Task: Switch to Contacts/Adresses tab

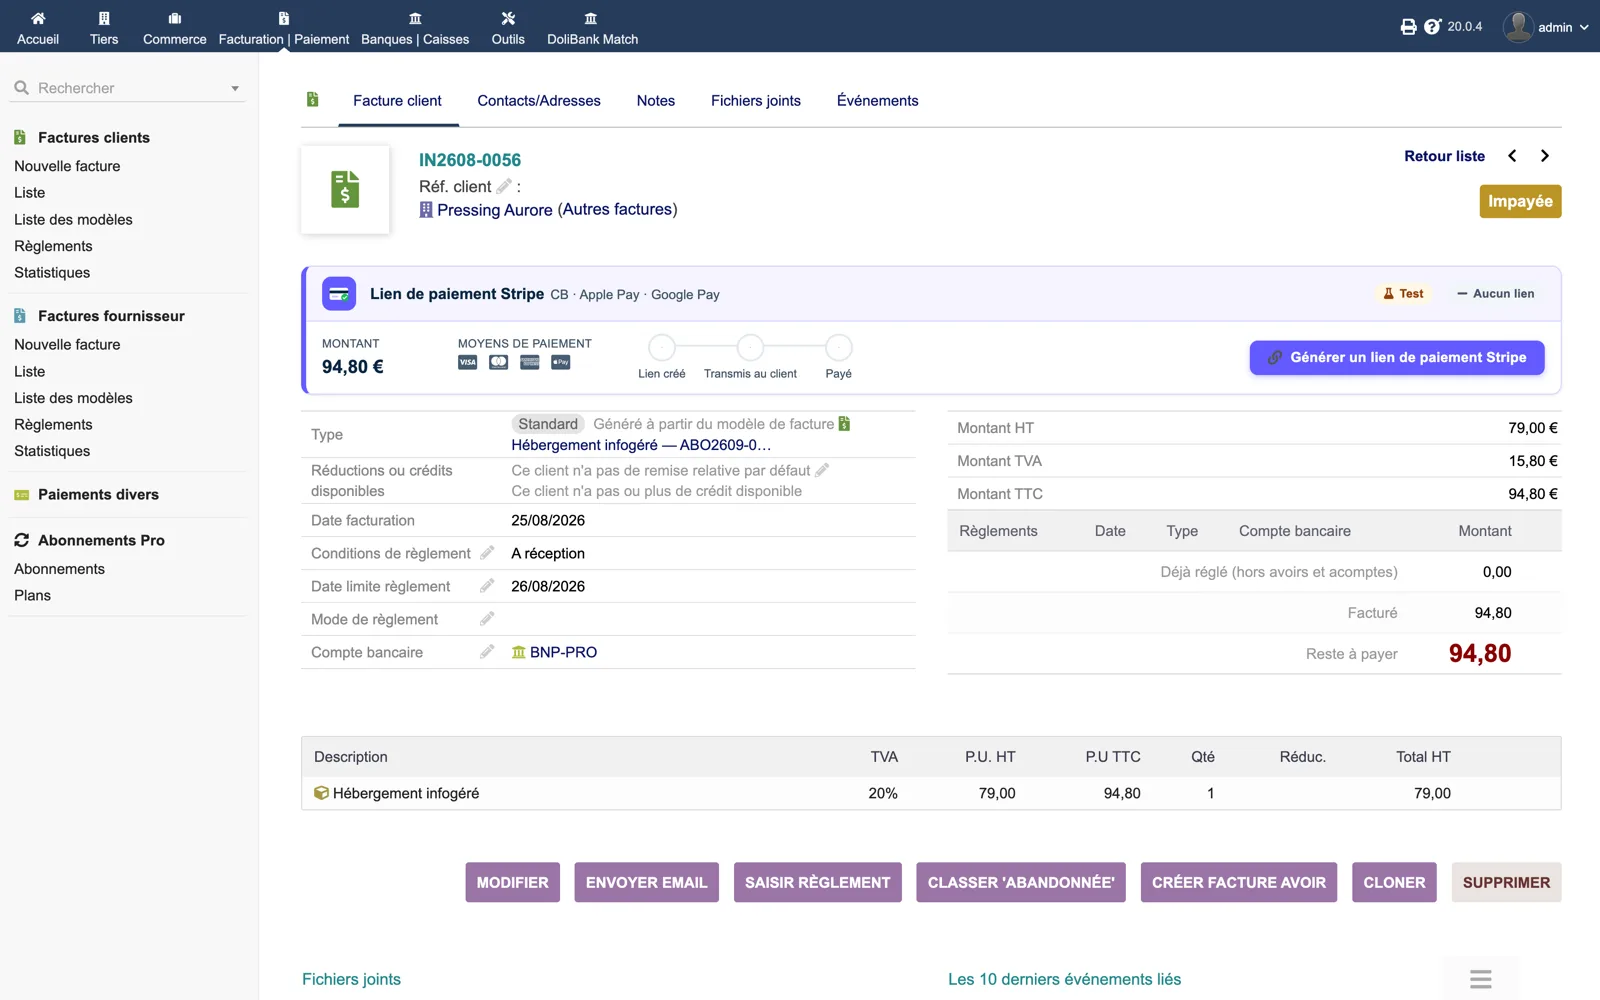Action: pyautogui.click(x=539, y=101)
